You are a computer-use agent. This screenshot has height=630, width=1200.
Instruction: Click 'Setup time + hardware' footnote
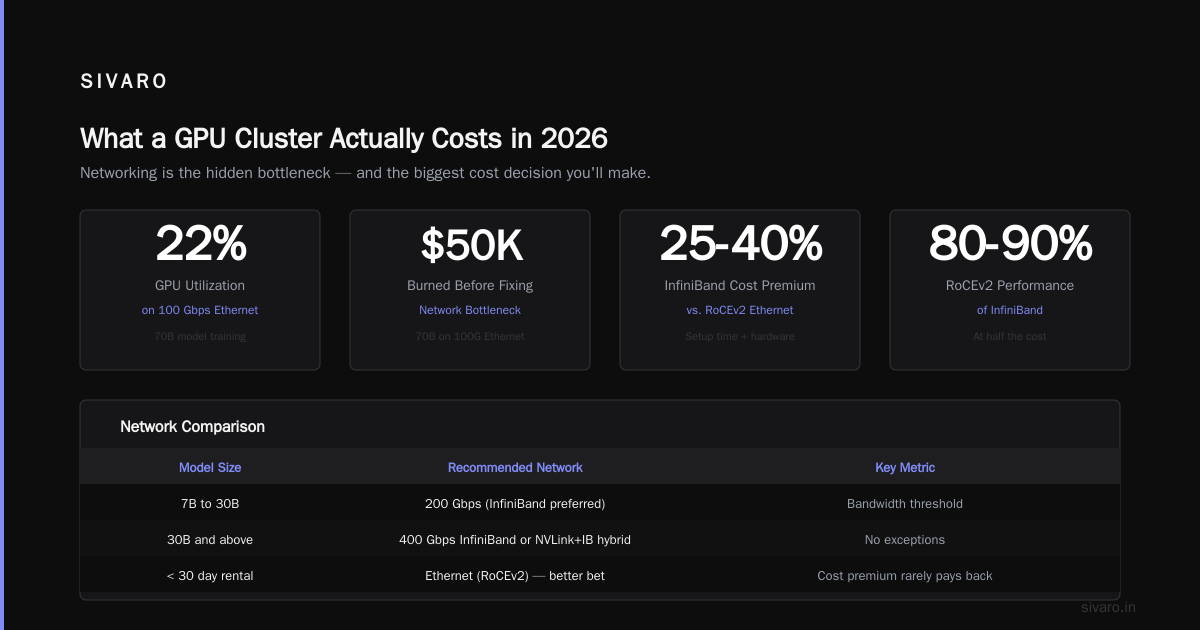740,336
